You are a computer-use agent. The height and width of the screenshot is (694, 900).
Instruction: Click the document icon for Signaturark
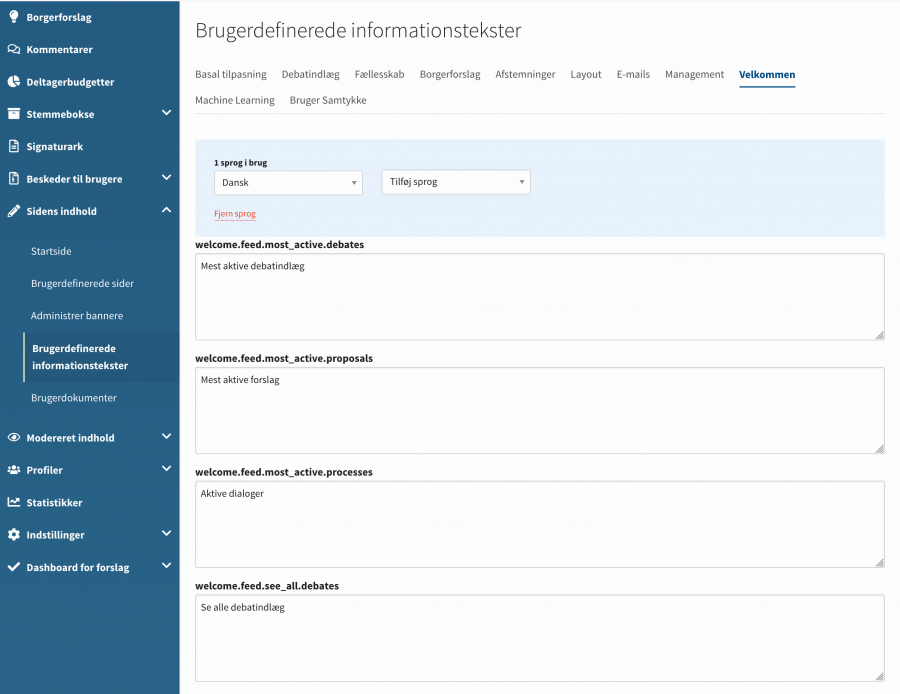(14, 146)
